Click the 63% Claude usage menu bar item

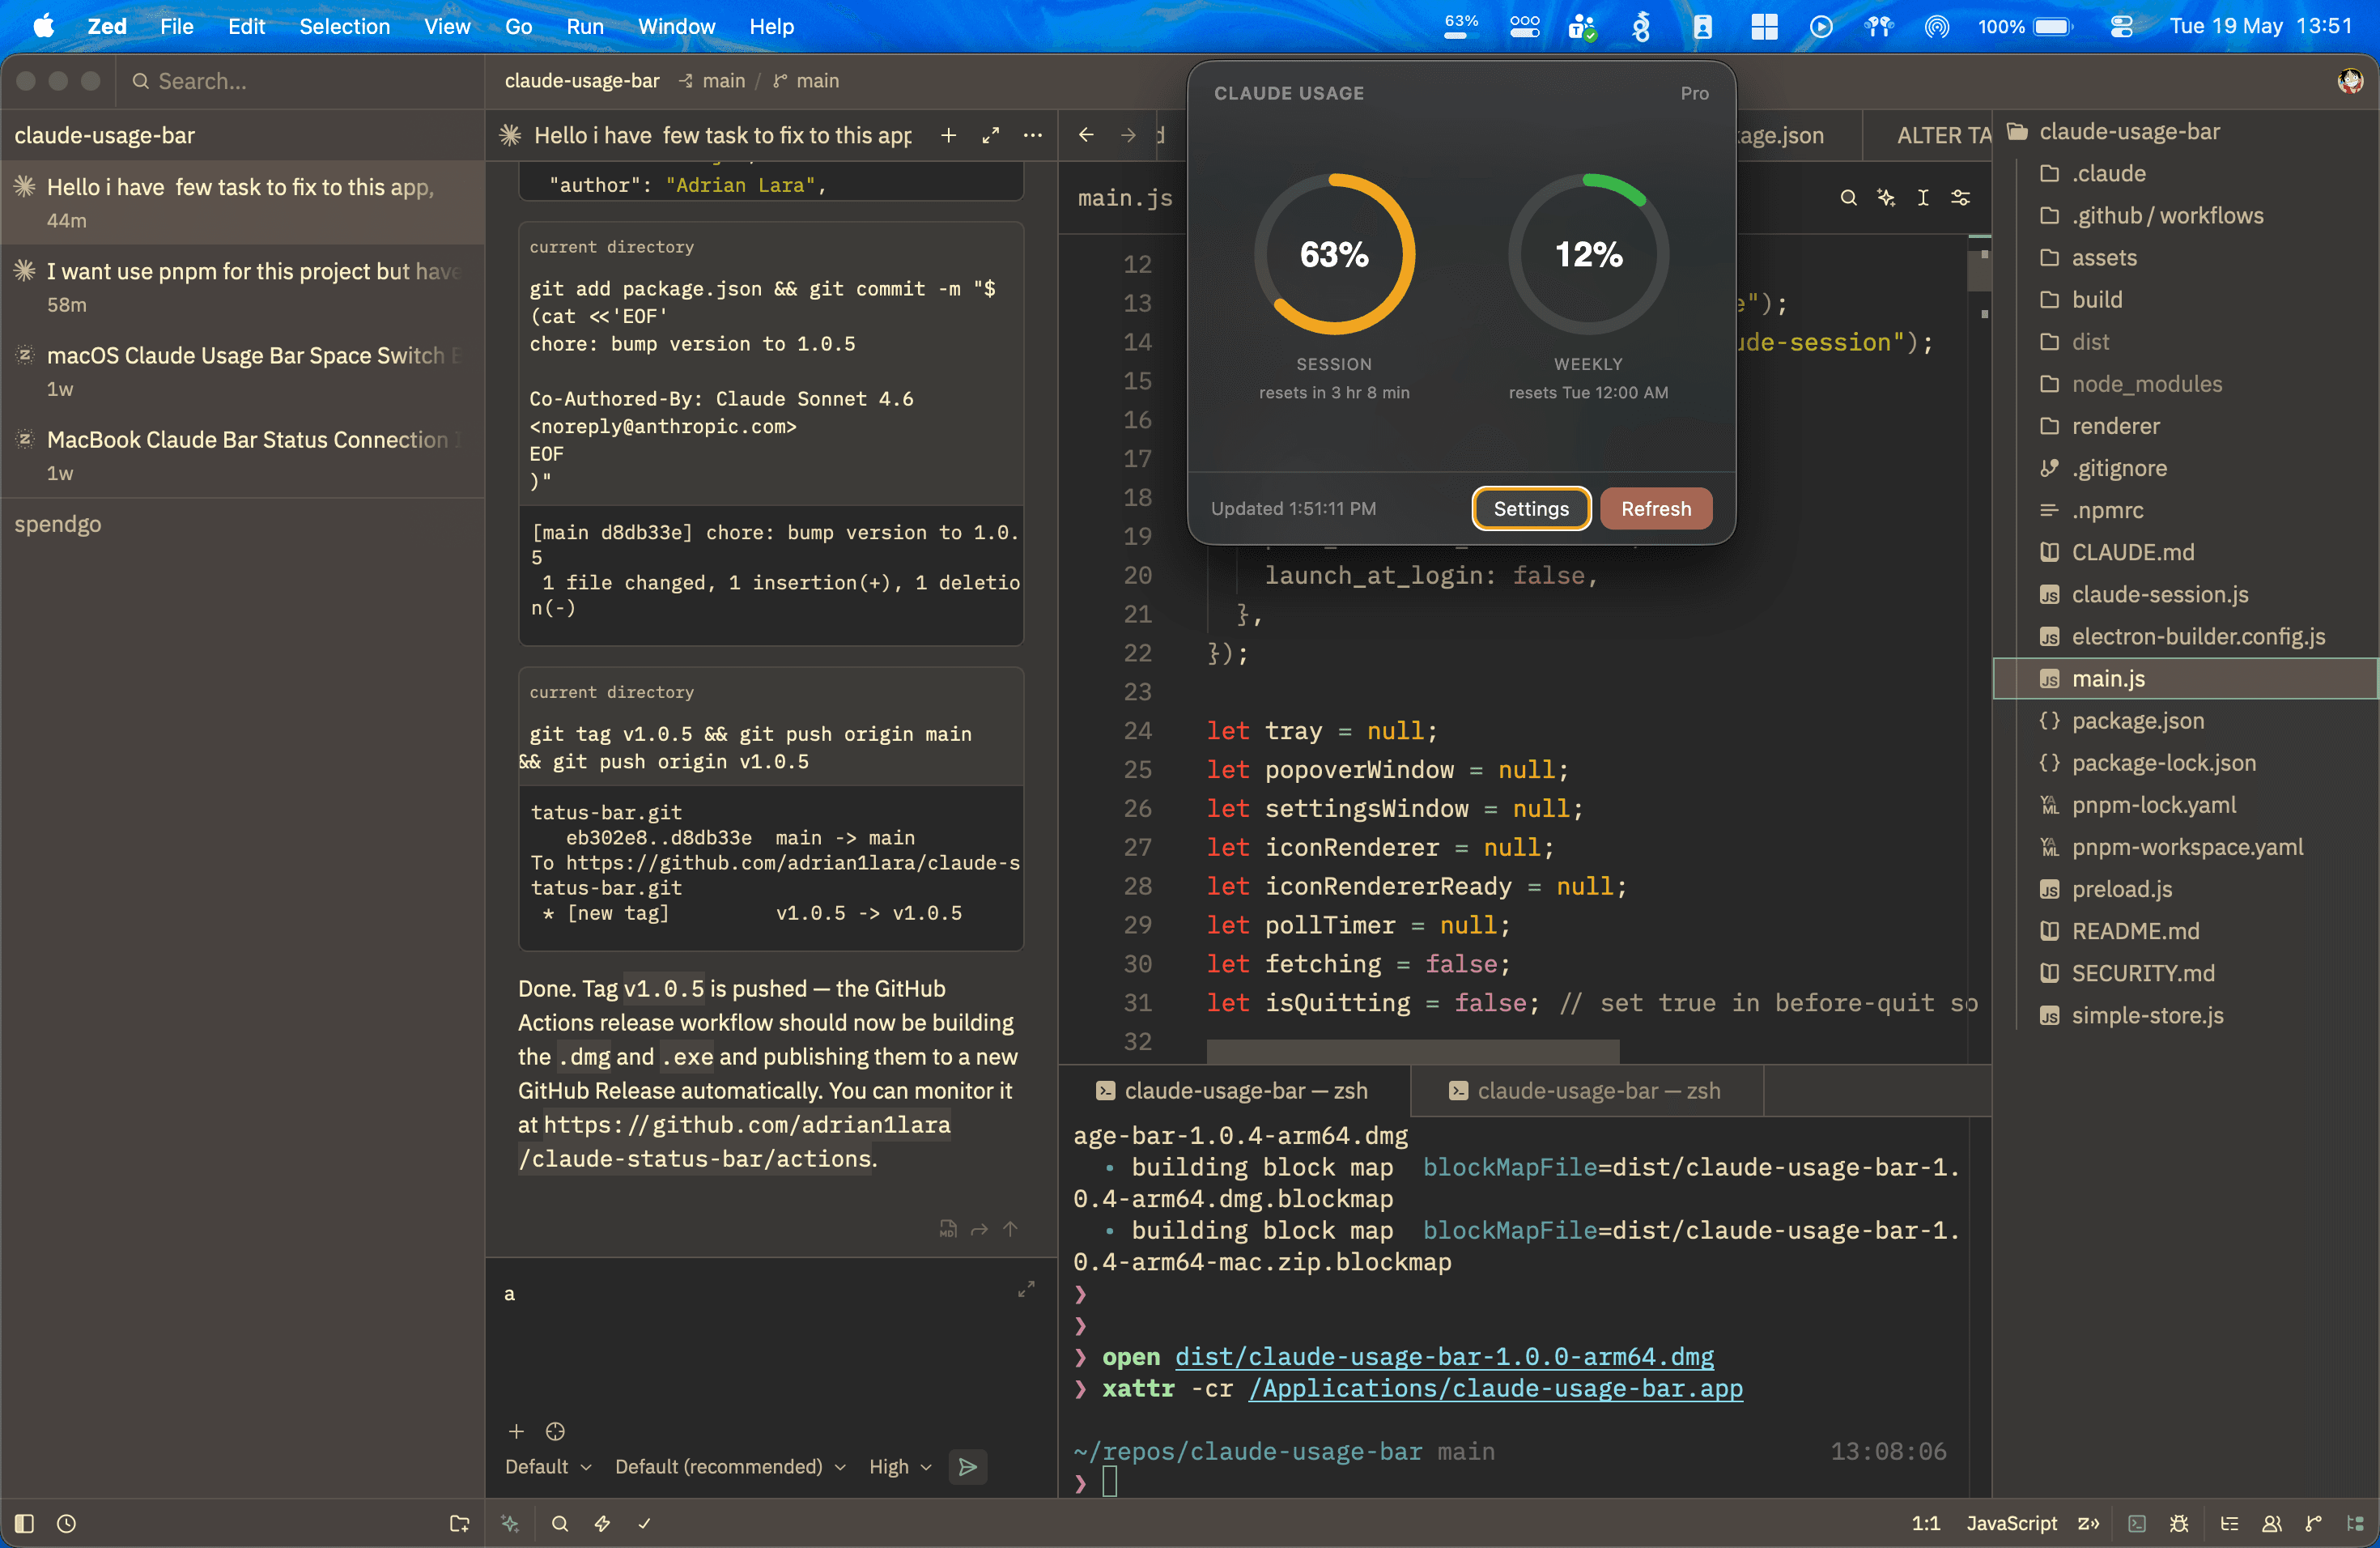(x=1461, y=26)
